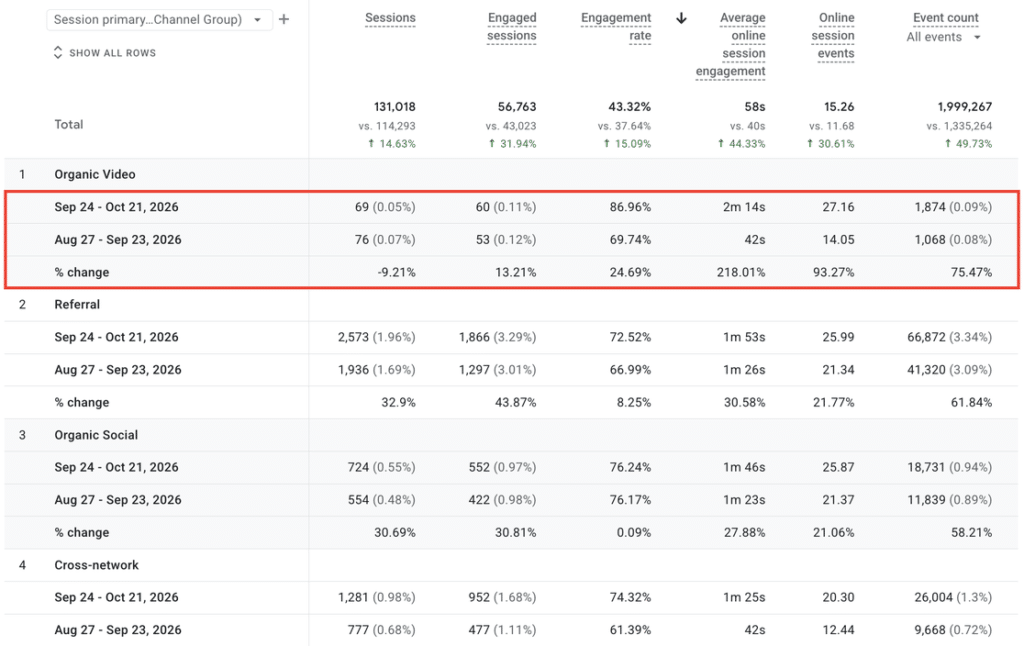Click Organic Video engagement rate 86.96%
The height and width of the screenshot is (646, 1024).
point(630,207)
